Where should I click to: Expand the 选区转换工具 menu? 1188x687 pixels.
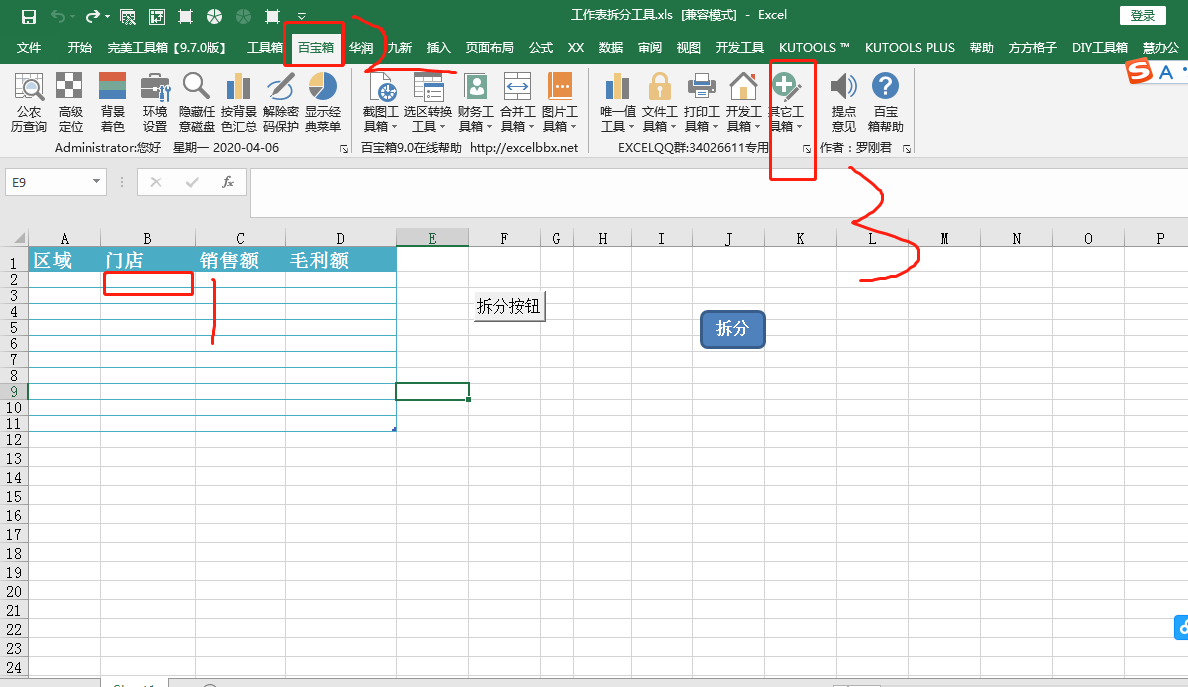[427, 102]
